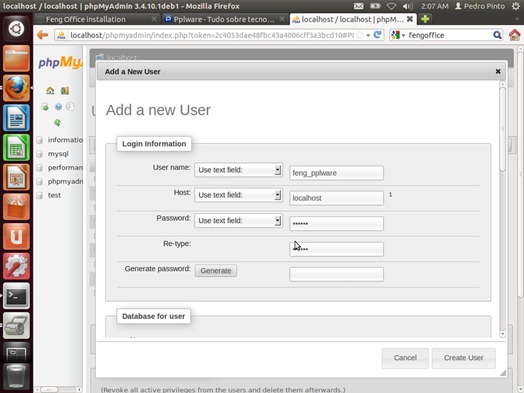Launch LibreOffice Writer from launcher
Screen dimensions: 524x393
pos(16,117)
